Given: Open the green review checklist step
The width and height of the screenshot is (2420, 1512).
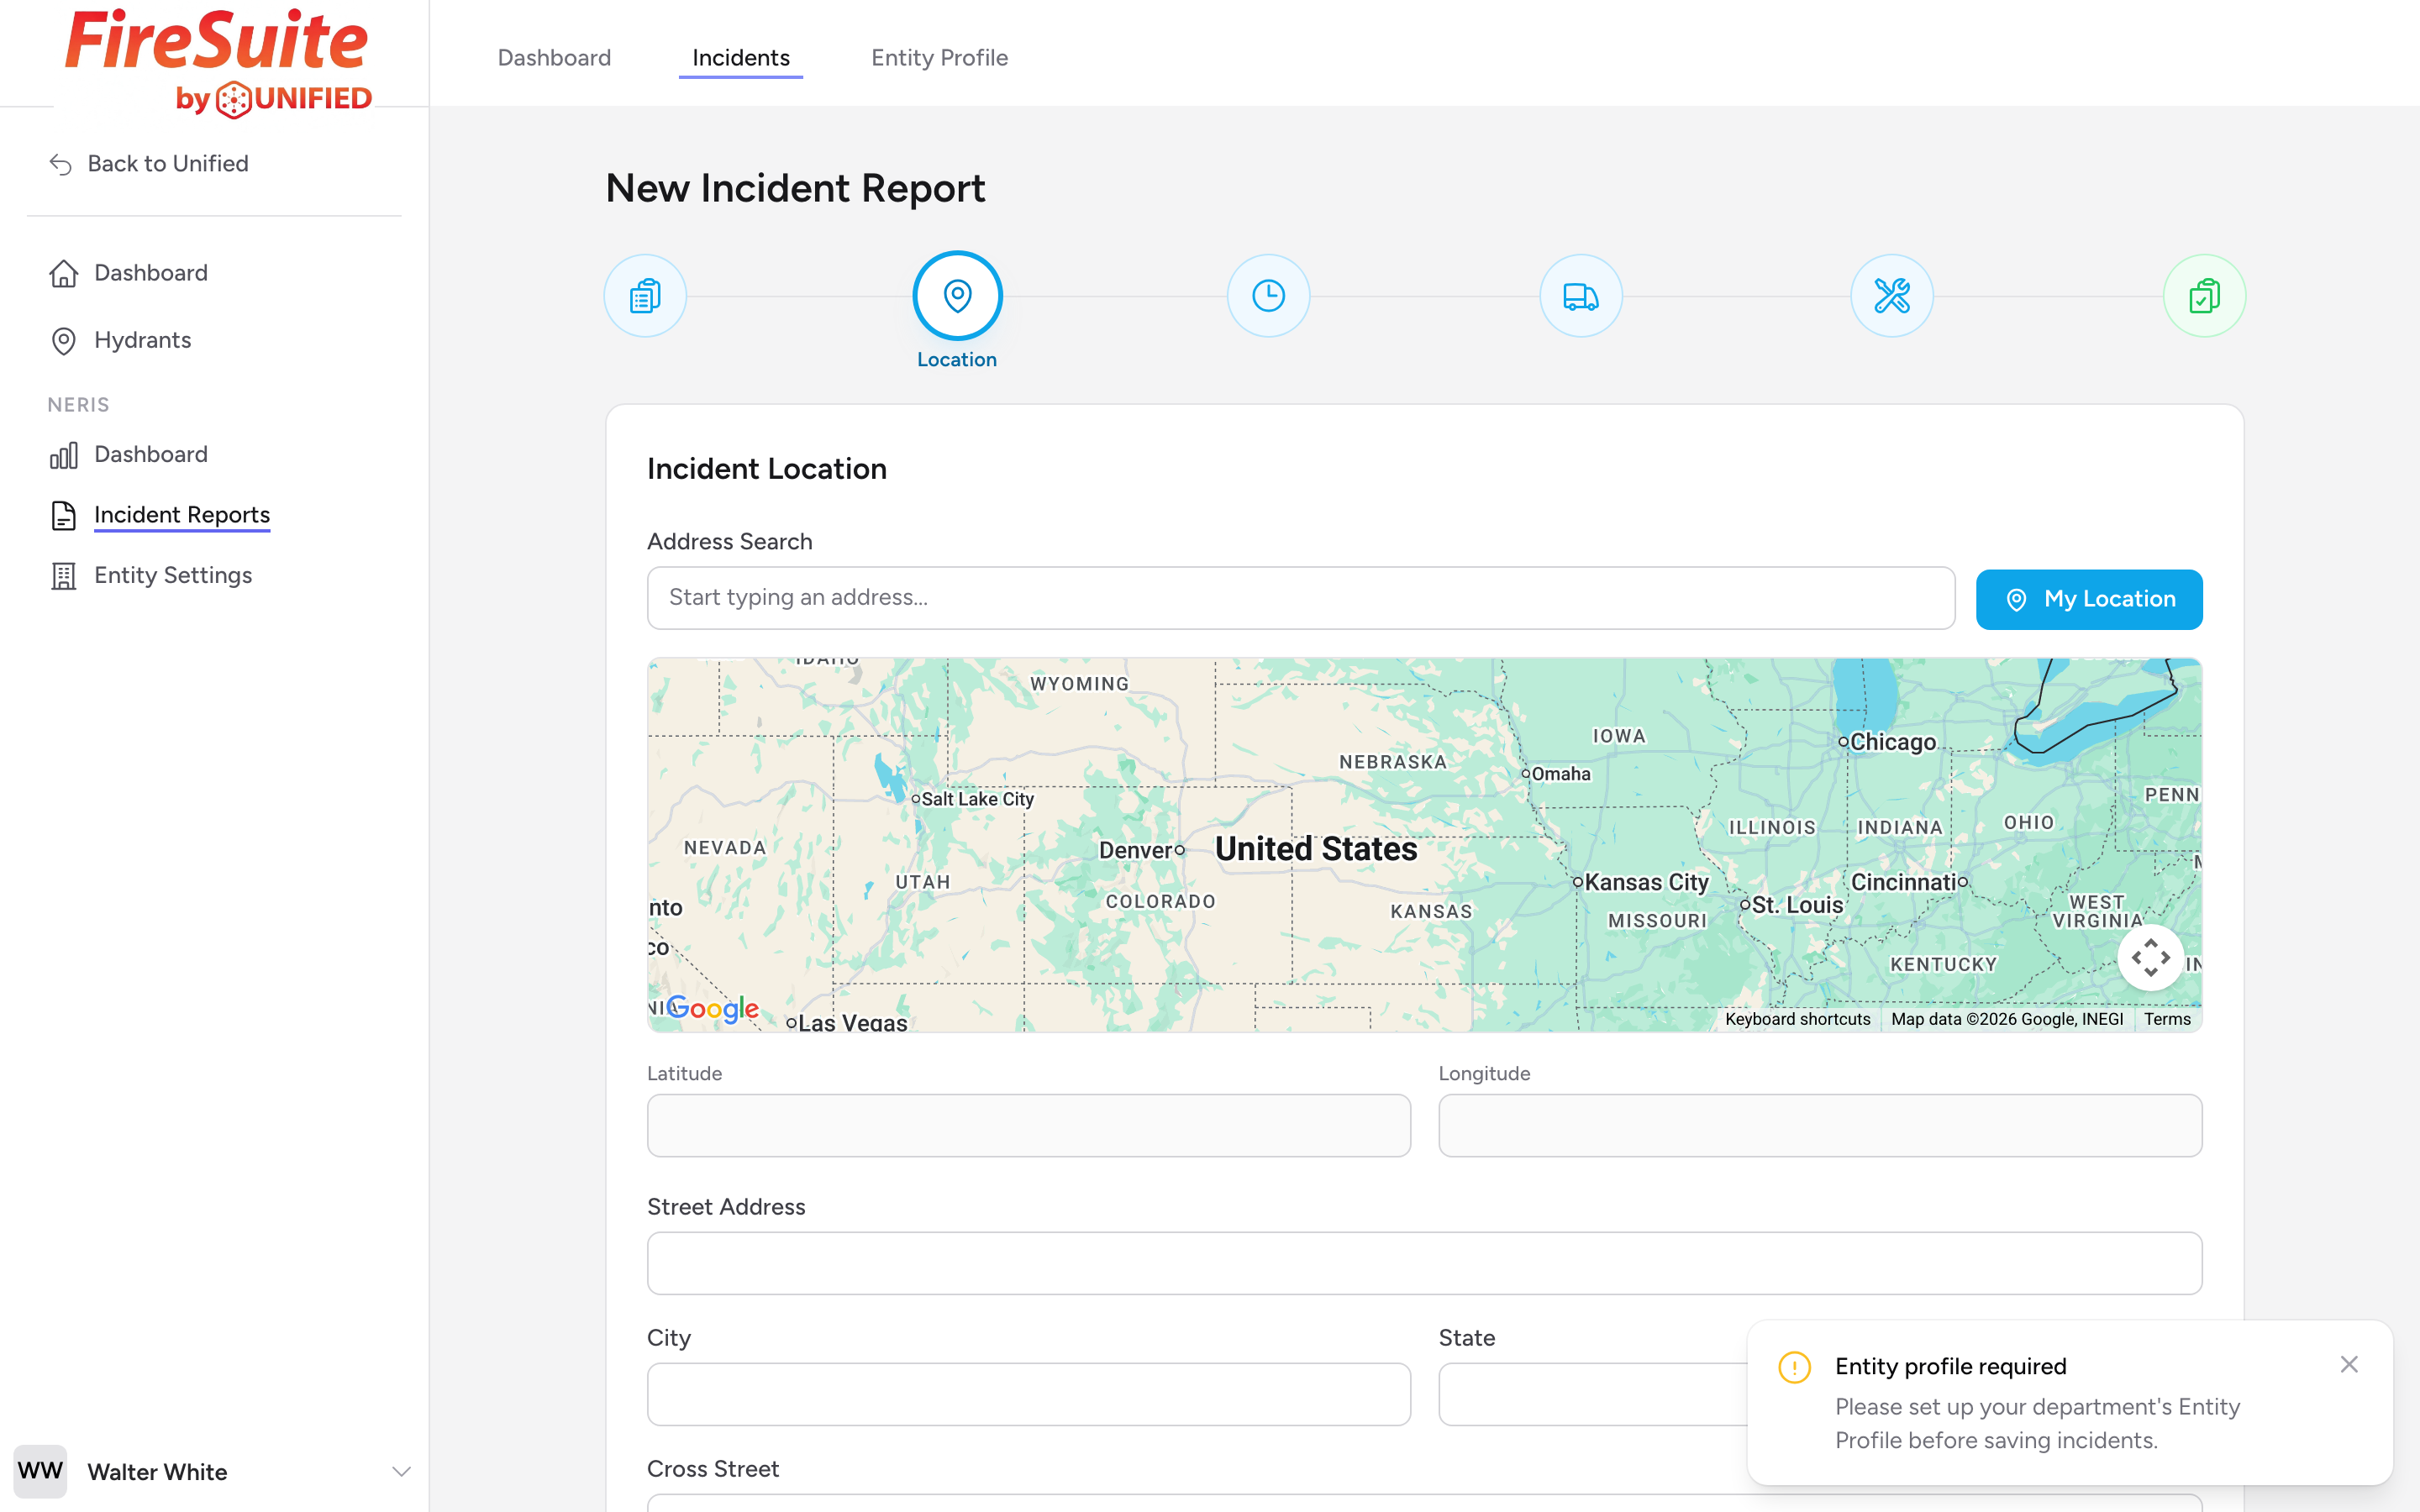Looking at the screenshot, I should coord(2204,296).
